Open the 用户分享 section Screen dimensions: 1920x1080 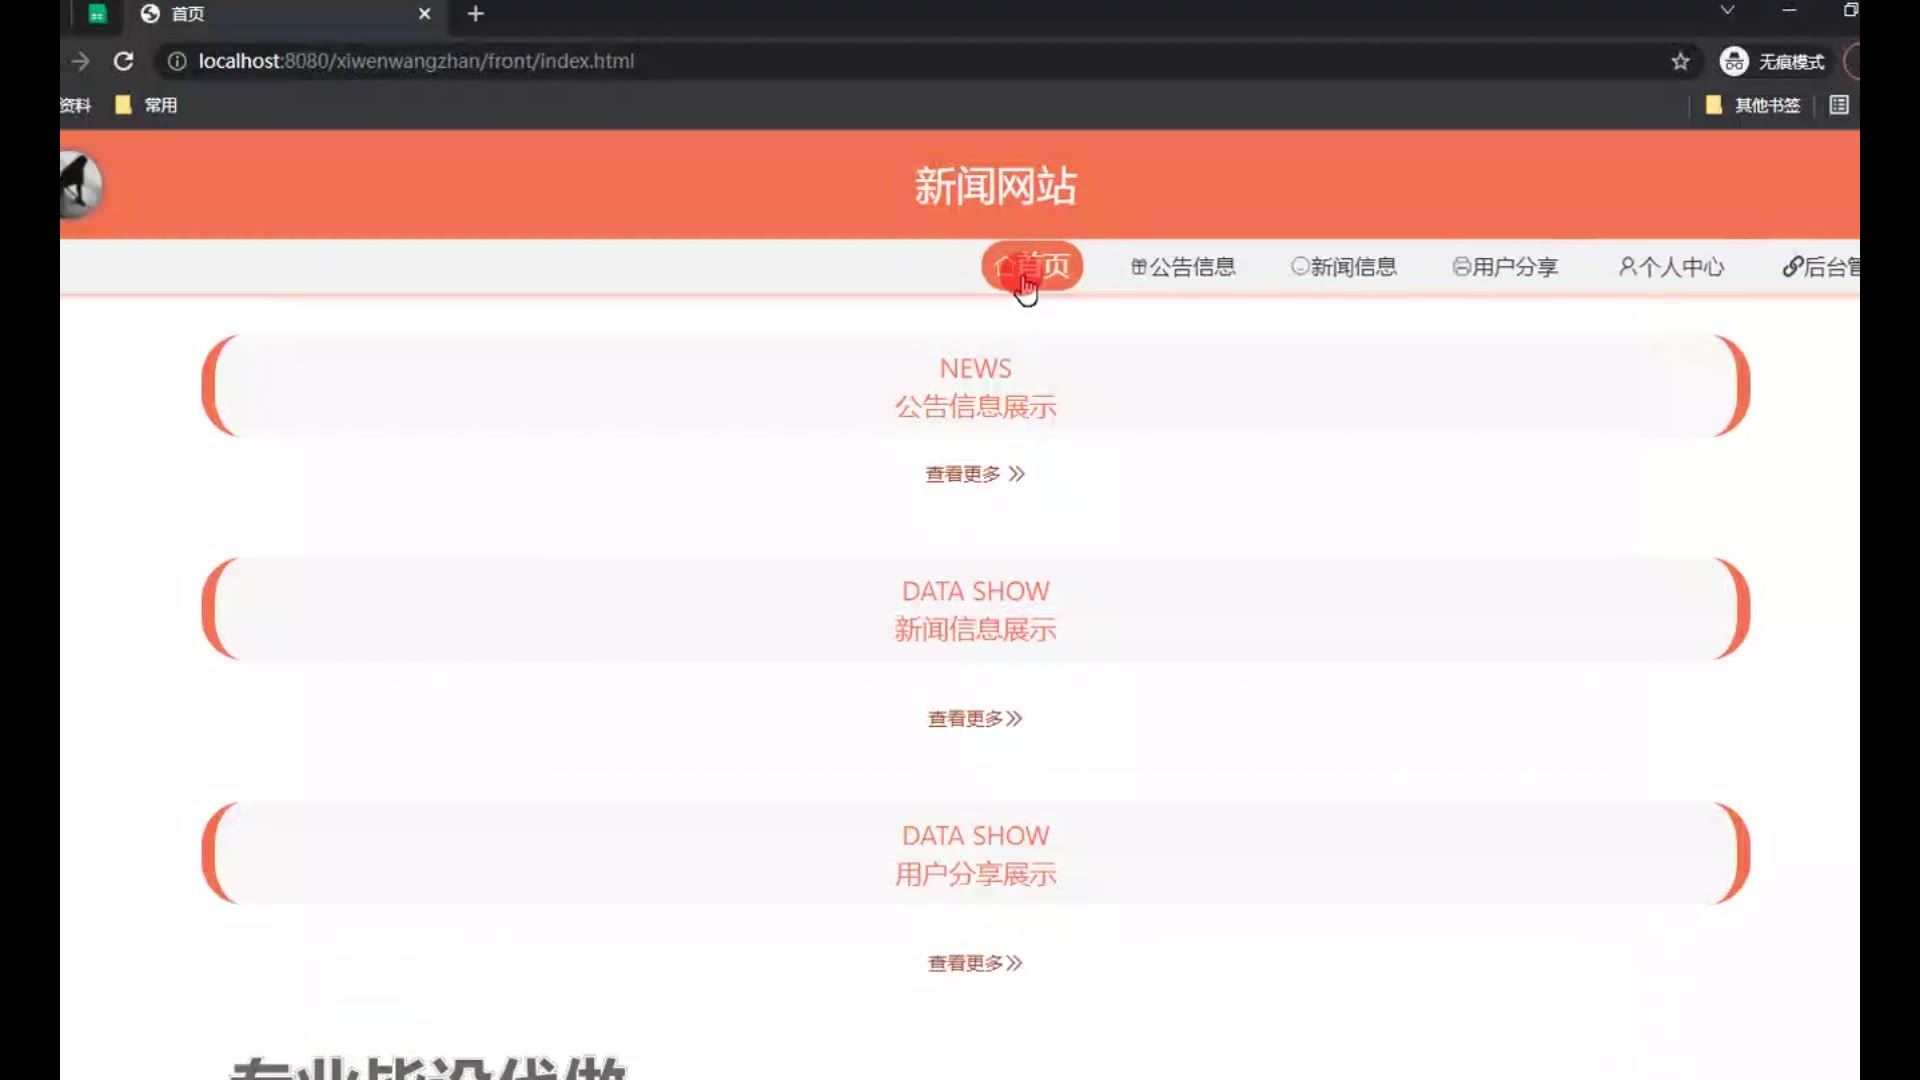click(1505, 267)
